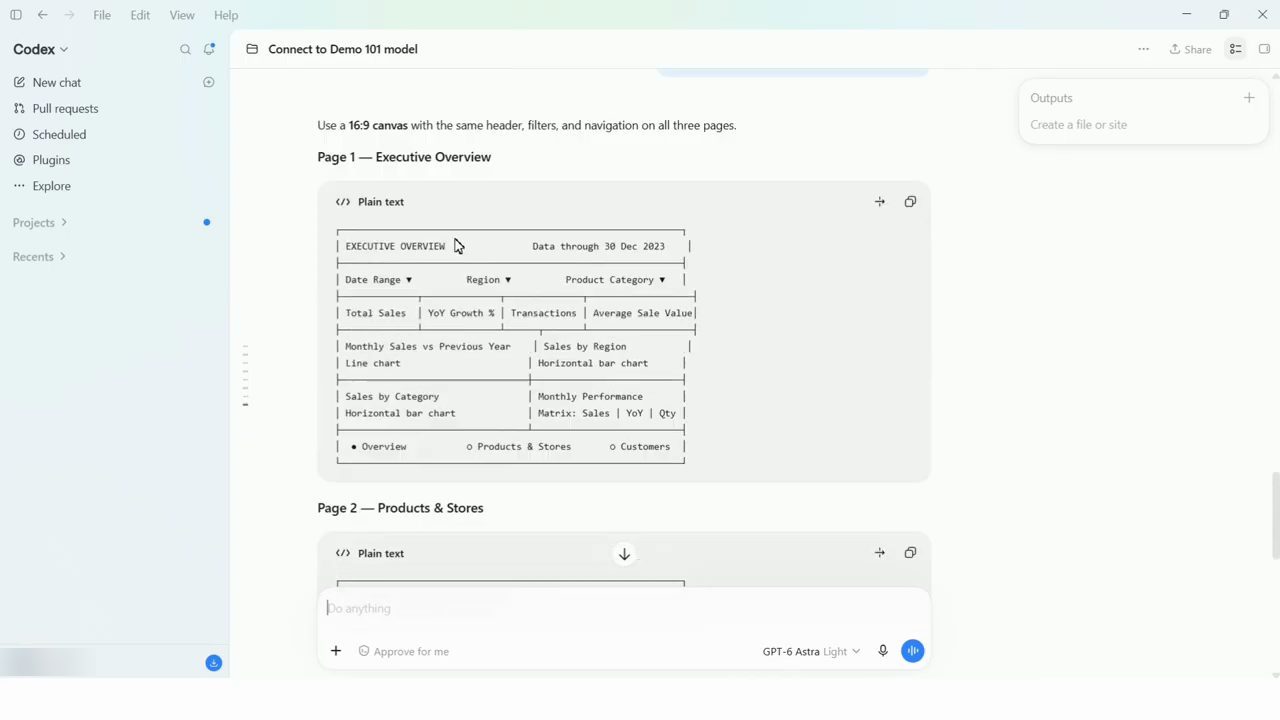Open the Scheduled section
The height and width of the screenshot is (720, 1280).
click(x=59, y=134)
